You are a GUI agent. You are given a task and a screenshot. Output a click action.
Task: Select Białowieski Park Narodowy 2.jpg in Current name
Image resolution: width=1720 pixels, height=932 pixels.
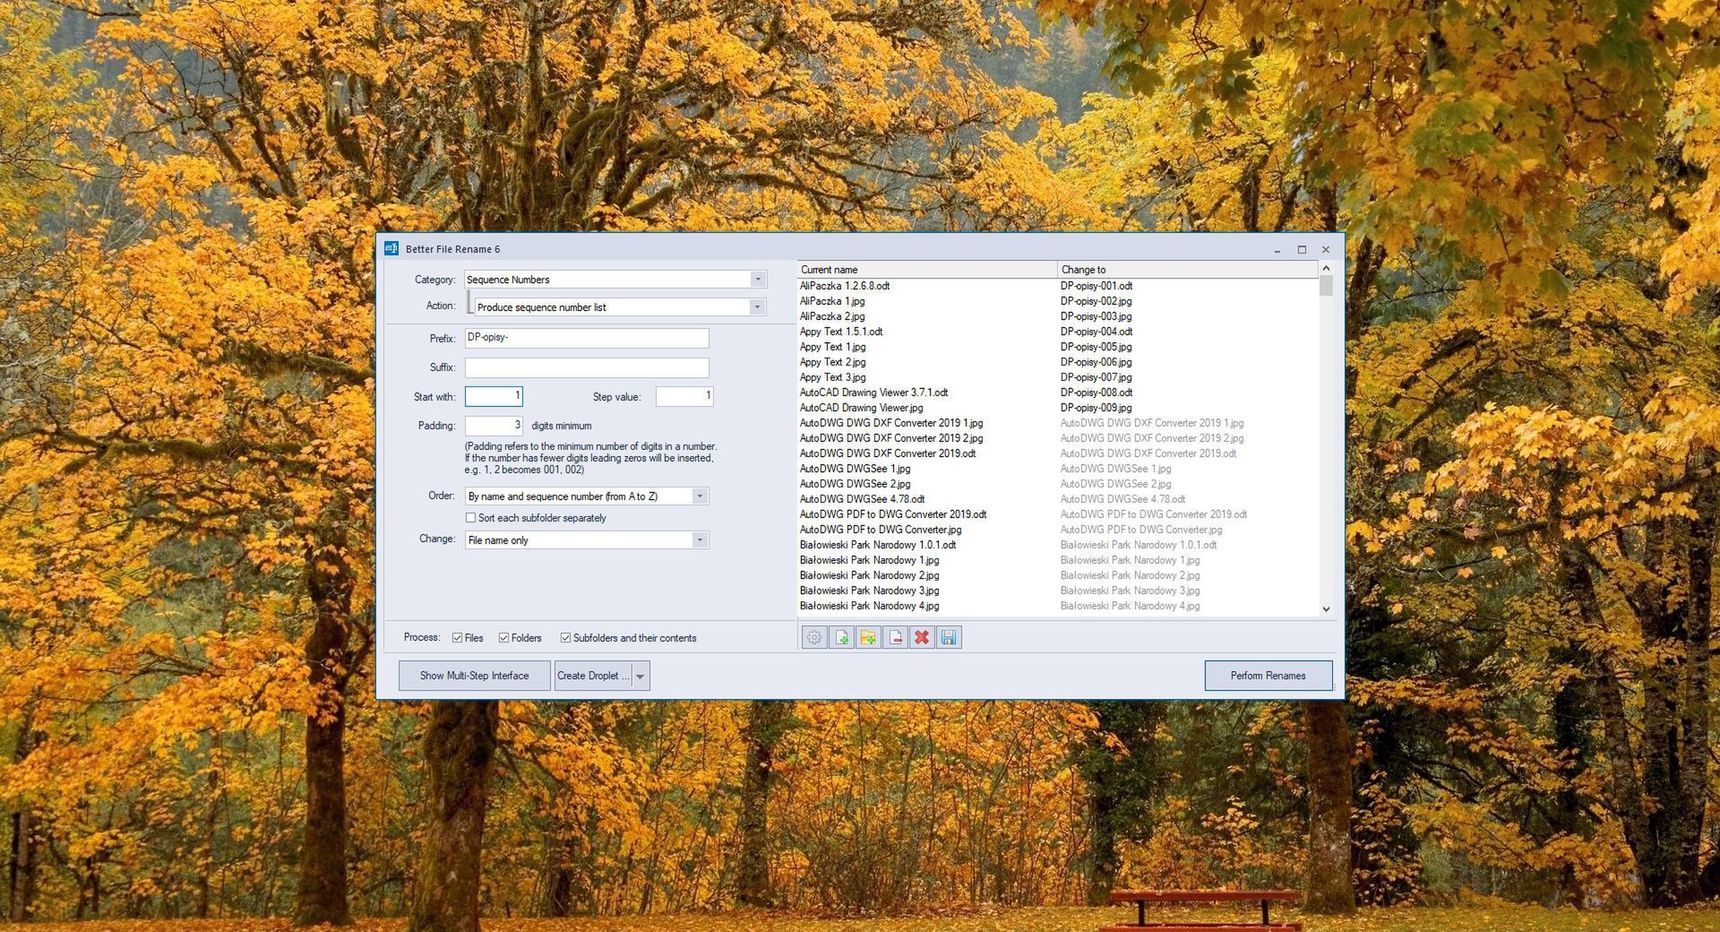pos(869,575)
